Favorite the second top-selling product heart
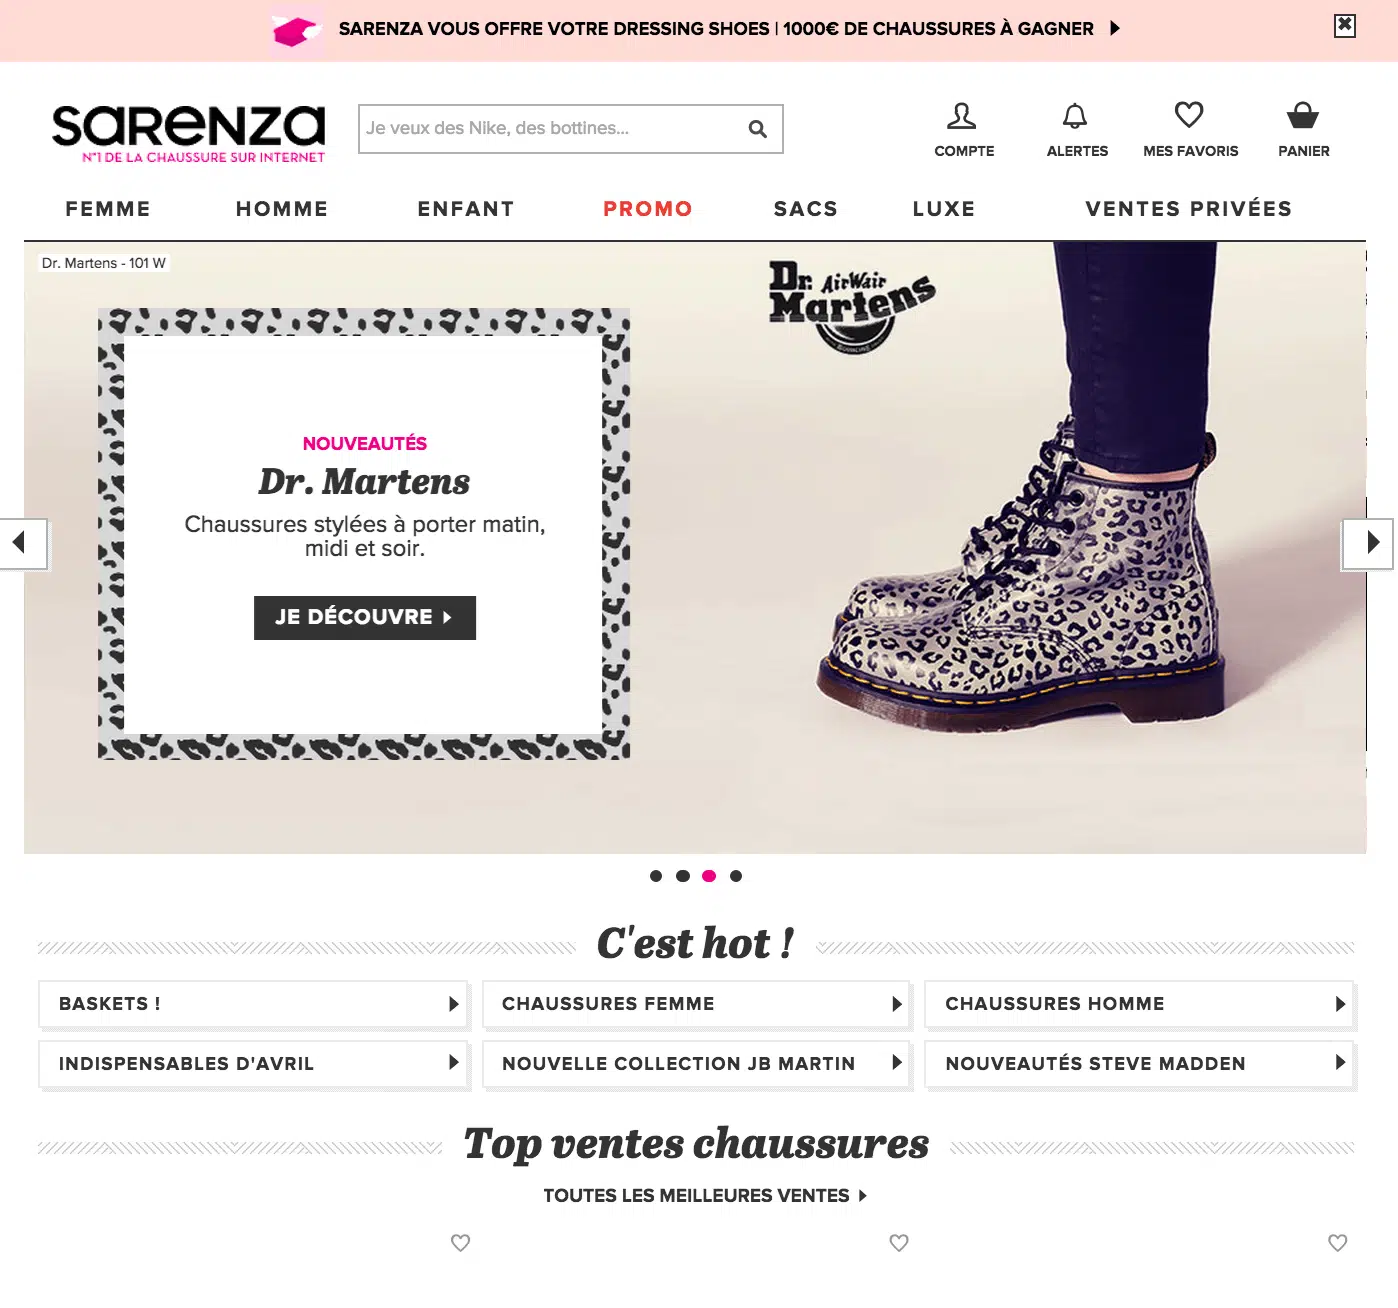 (x=899, y=1243)
